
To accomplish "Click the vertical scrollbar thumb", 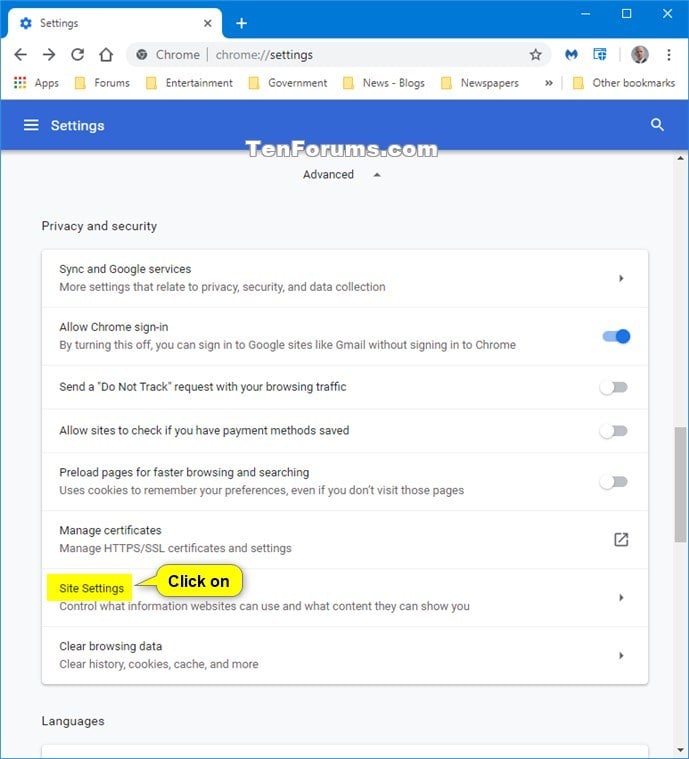I will (x=680, y=485).
